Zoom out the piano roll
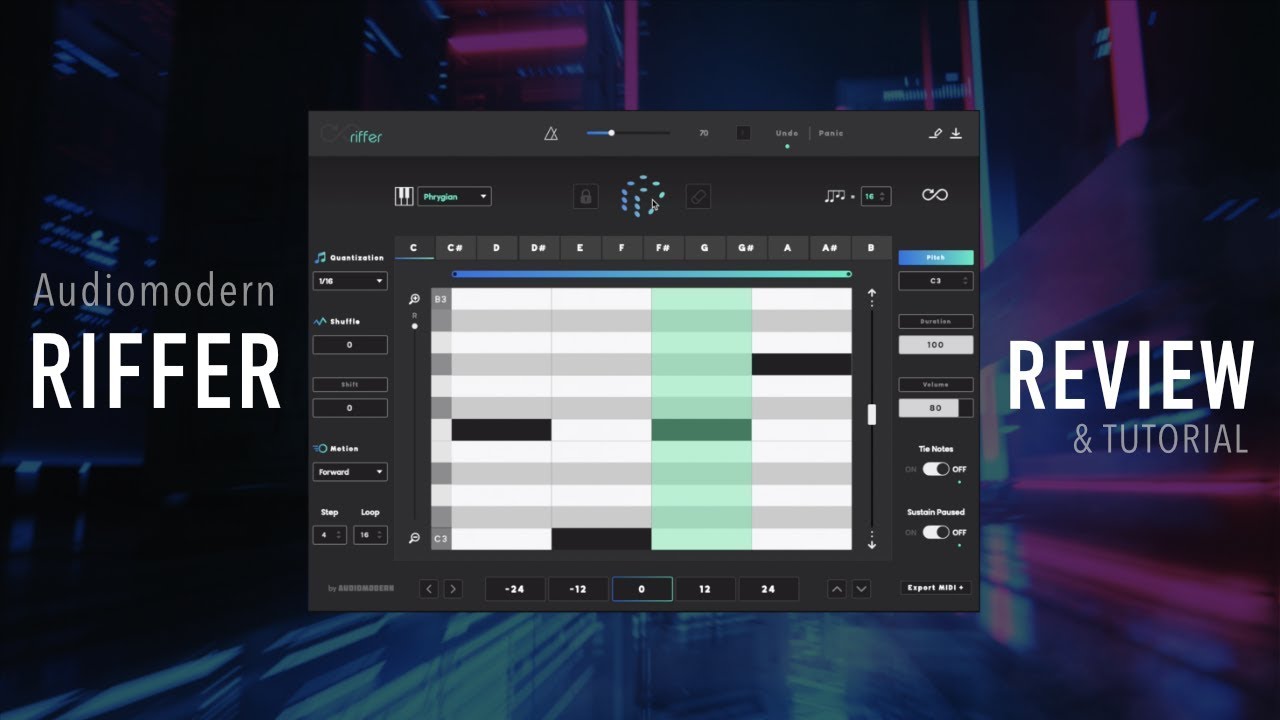The image size is (1280, 720). point(414,538)
